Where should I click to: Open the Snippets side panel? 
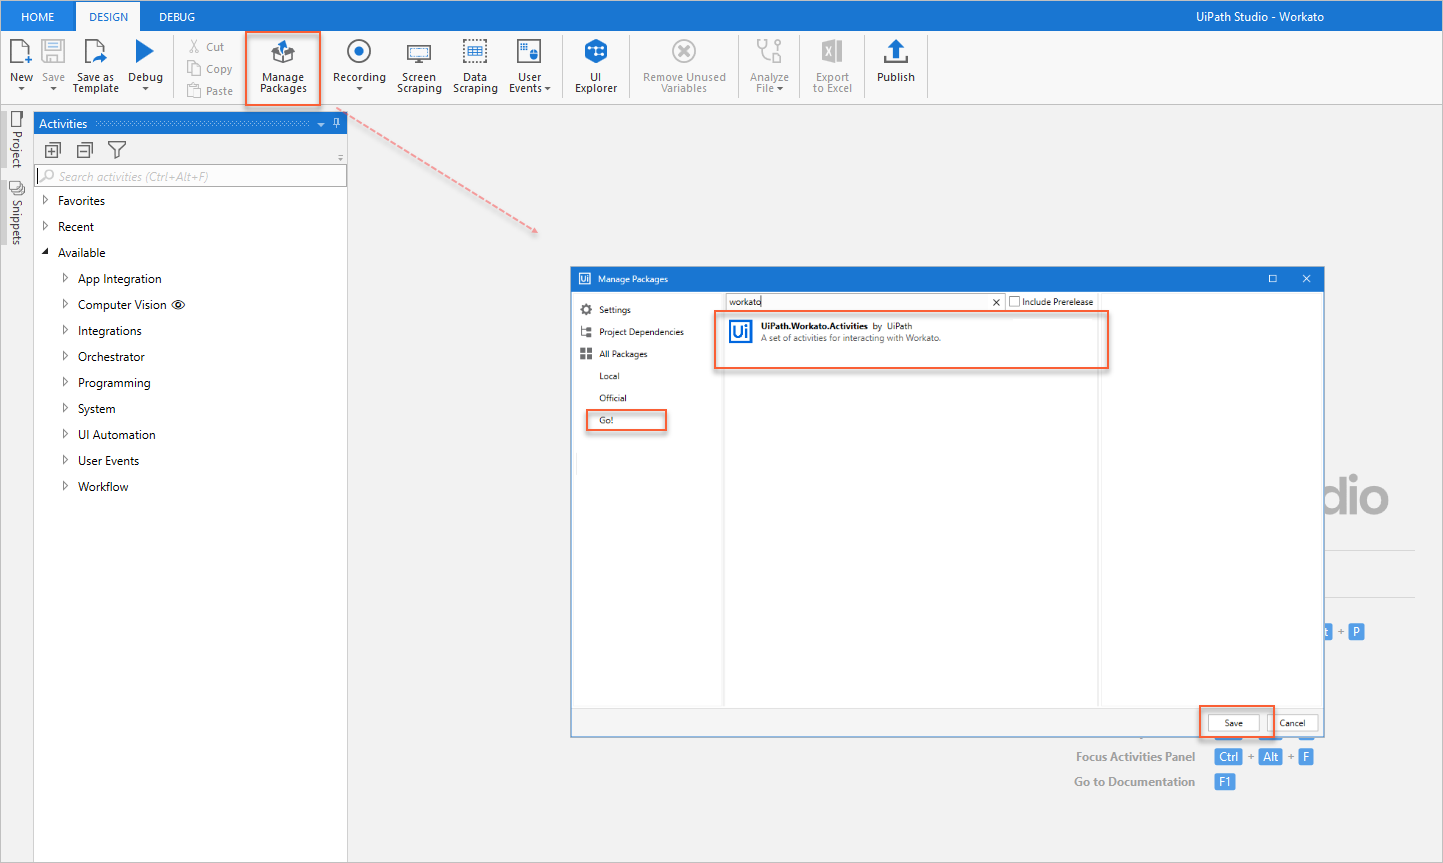pyautogui.click(x=16, y=212)
